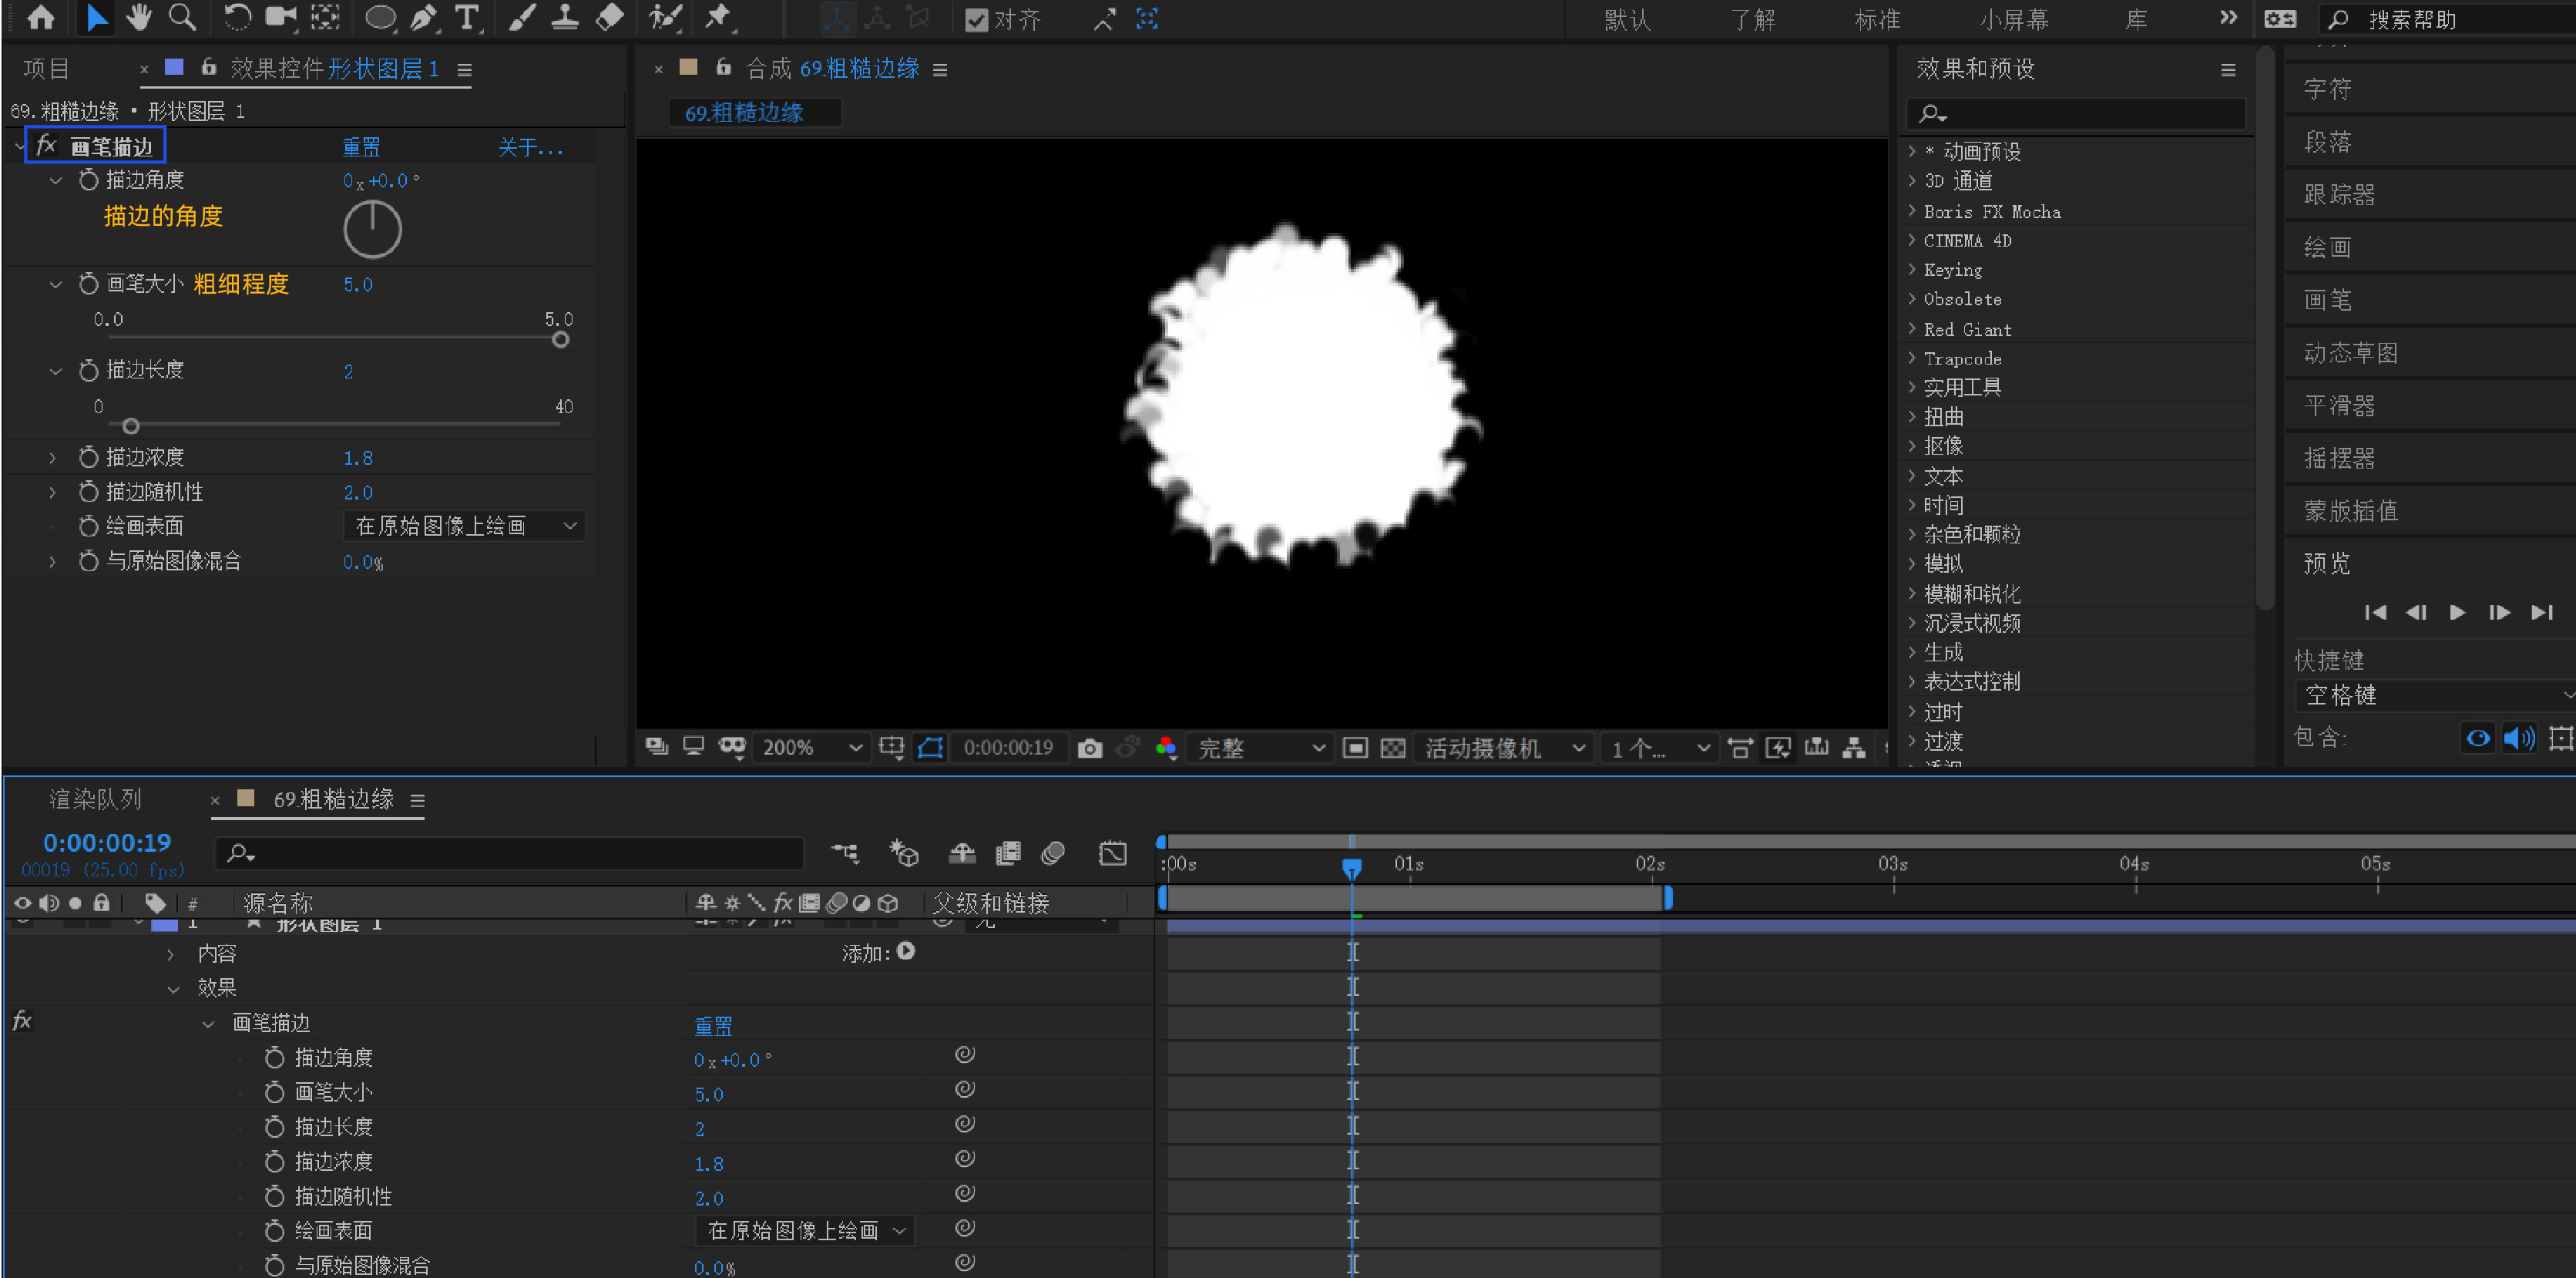Click 重置 in effect controls panel
This screenshot has height=1278, width=2576.
click(x=361, y=147)
